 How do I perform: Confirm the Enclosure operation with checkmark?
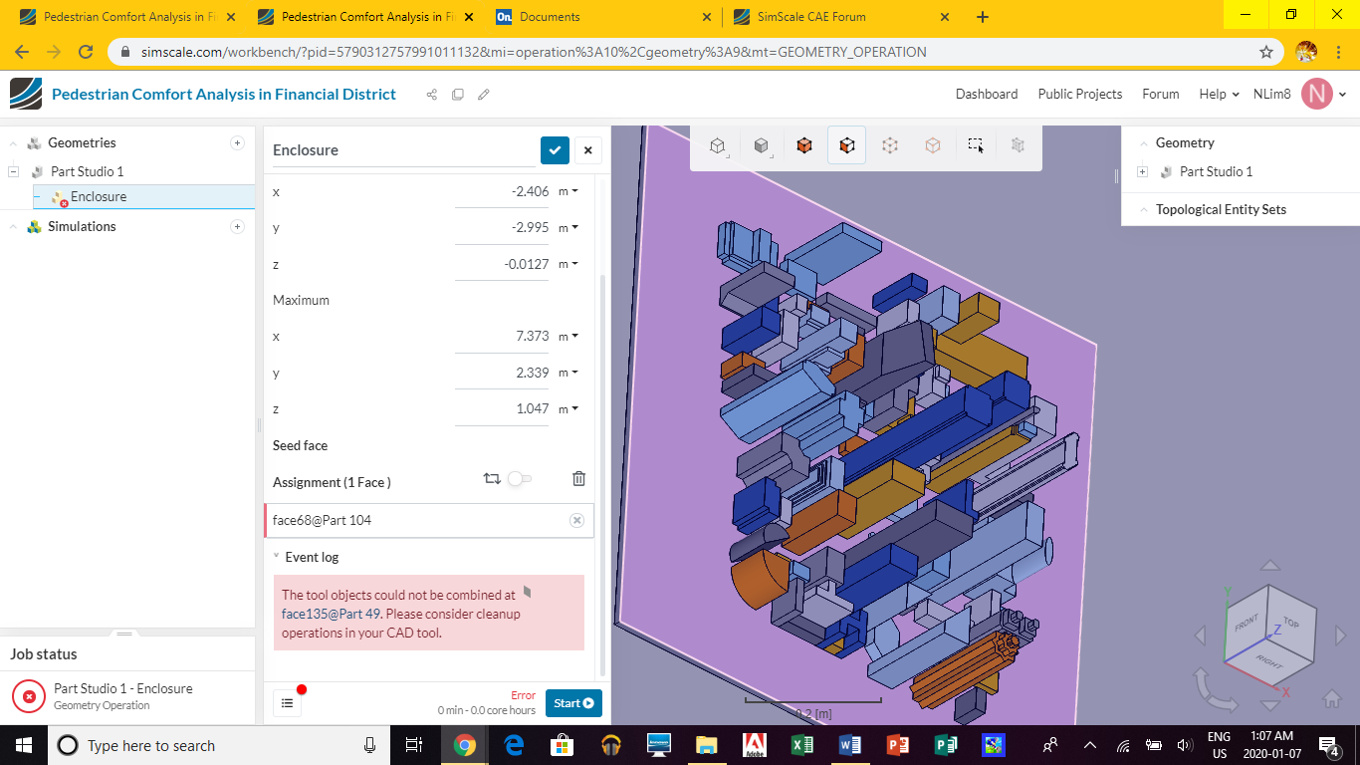click(555, 150)
